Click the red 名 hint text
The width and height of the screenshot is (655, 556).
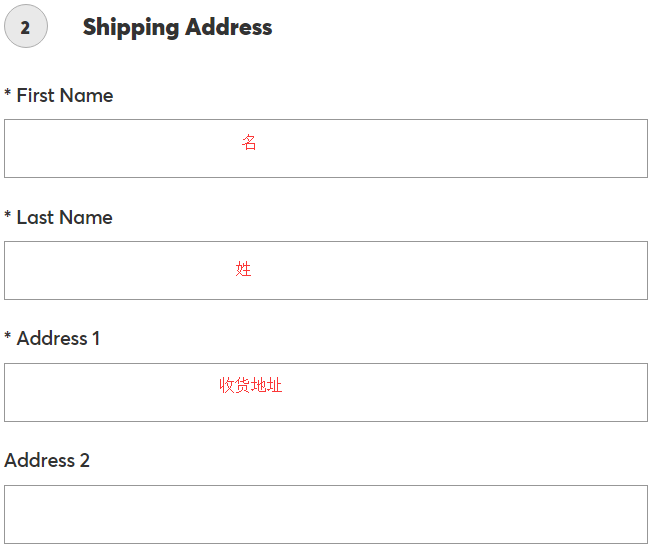(249, 143)
